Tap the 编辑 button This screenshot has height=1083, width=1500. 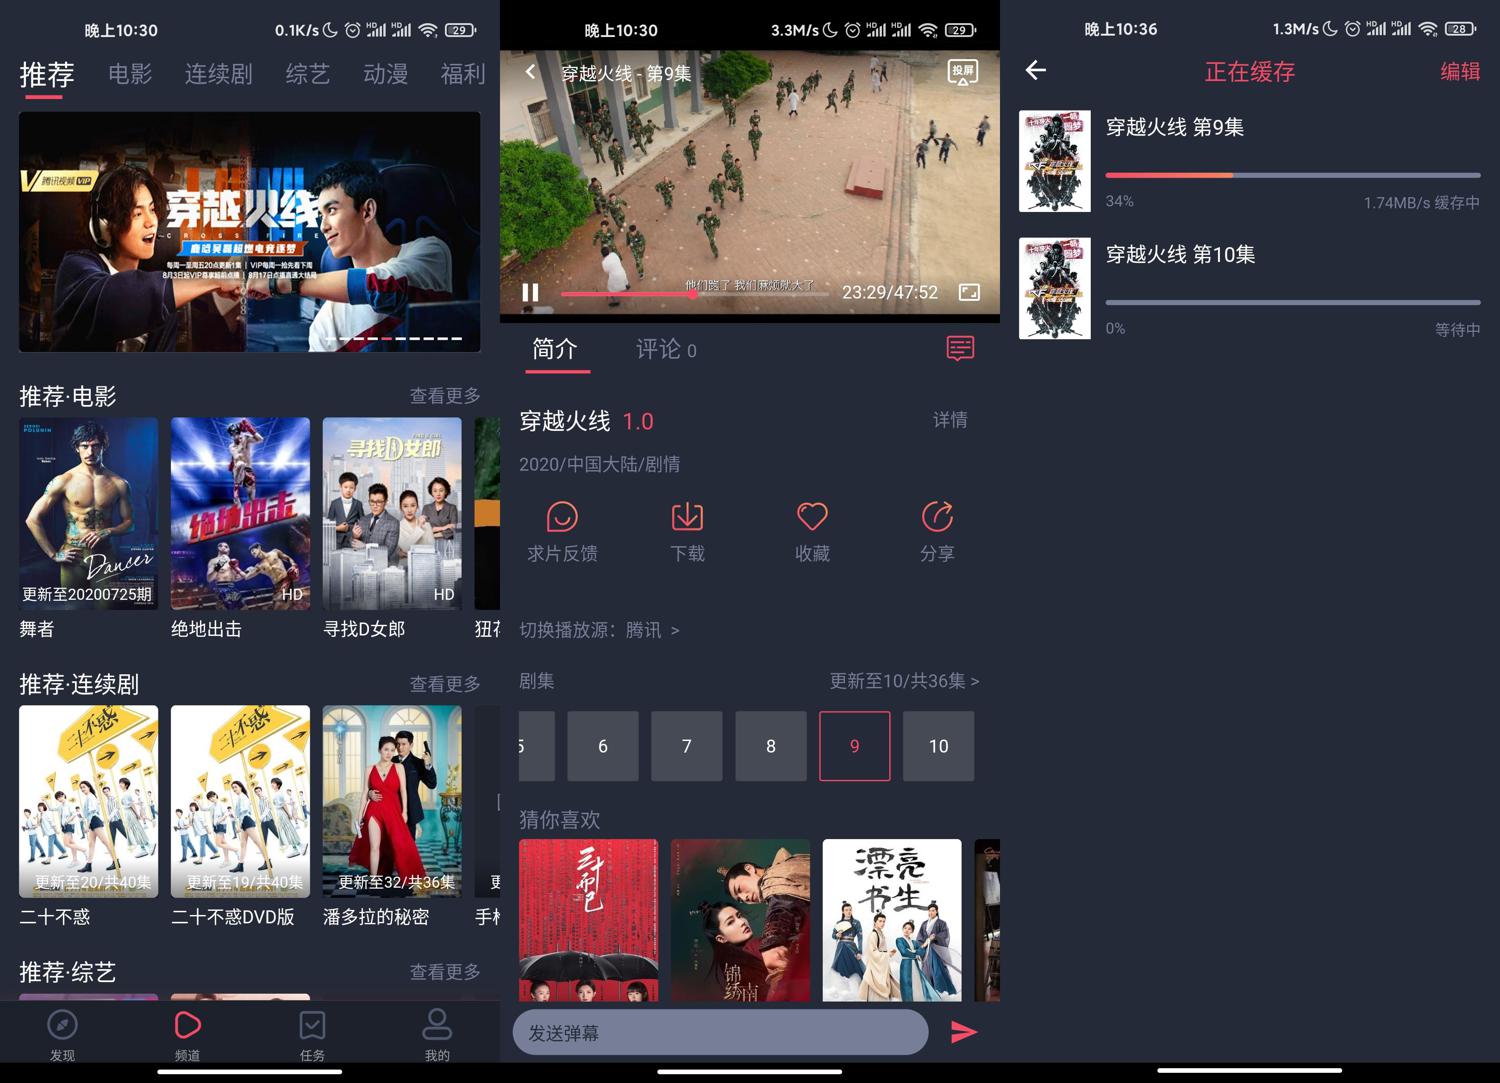[x=1459, y=71]
